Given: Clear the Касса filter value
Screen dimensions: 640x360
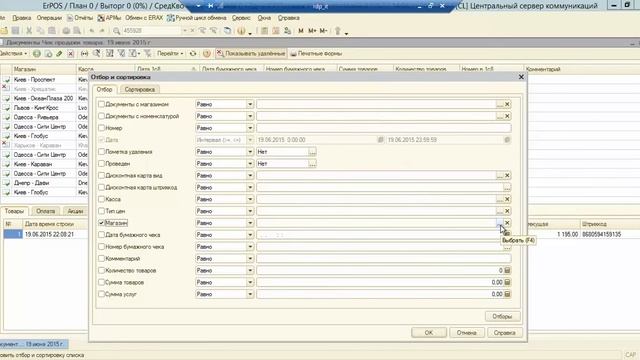Looking at the screenshot, I should pyautogui.click(x=507, y=199).
